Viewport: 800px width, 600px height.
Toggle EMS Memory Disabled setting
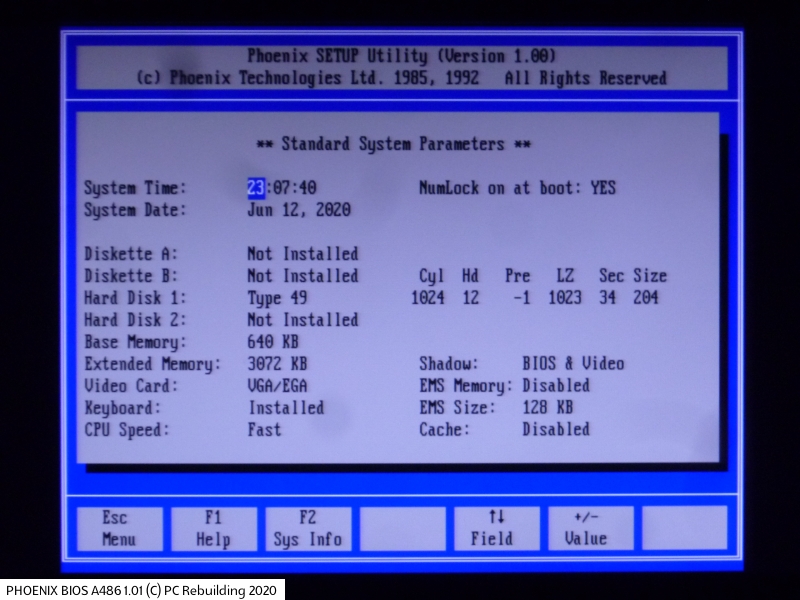tap(555, 386)
